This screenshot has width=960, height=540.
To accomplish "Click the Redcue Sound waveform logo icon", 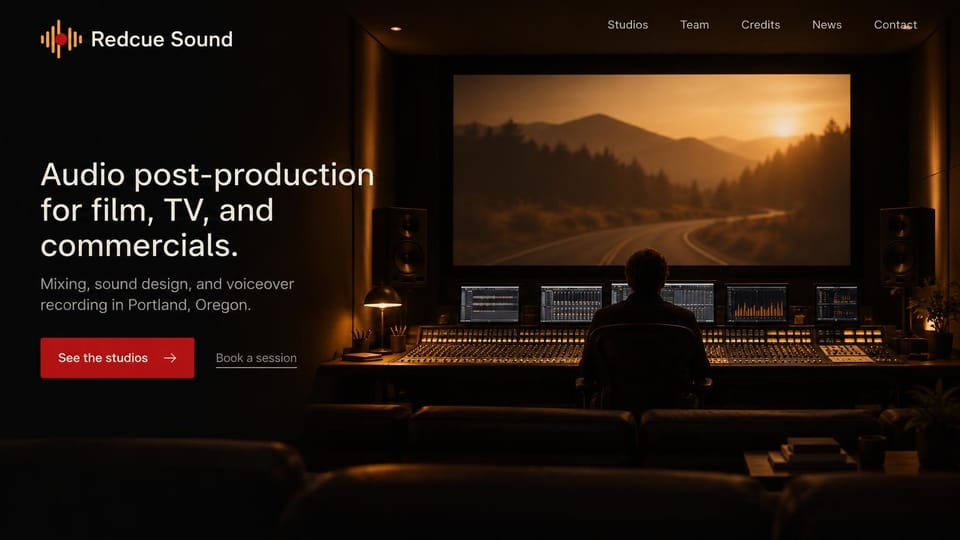I will [61, 39].
